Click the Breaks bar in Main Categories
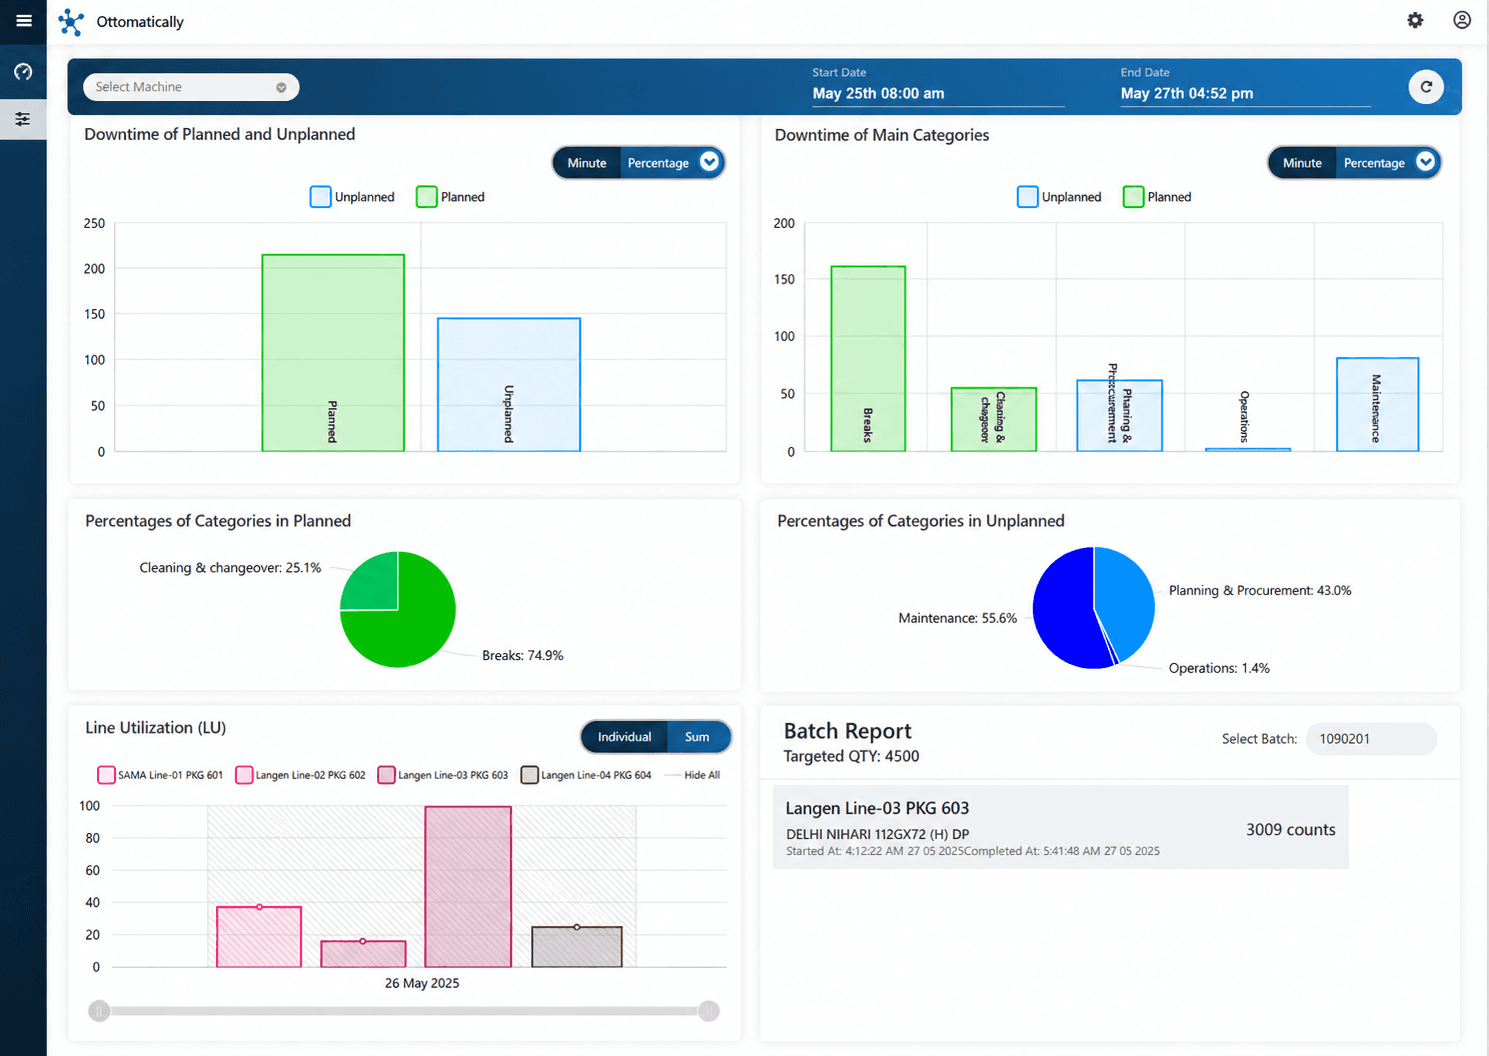 click(868, 359)
